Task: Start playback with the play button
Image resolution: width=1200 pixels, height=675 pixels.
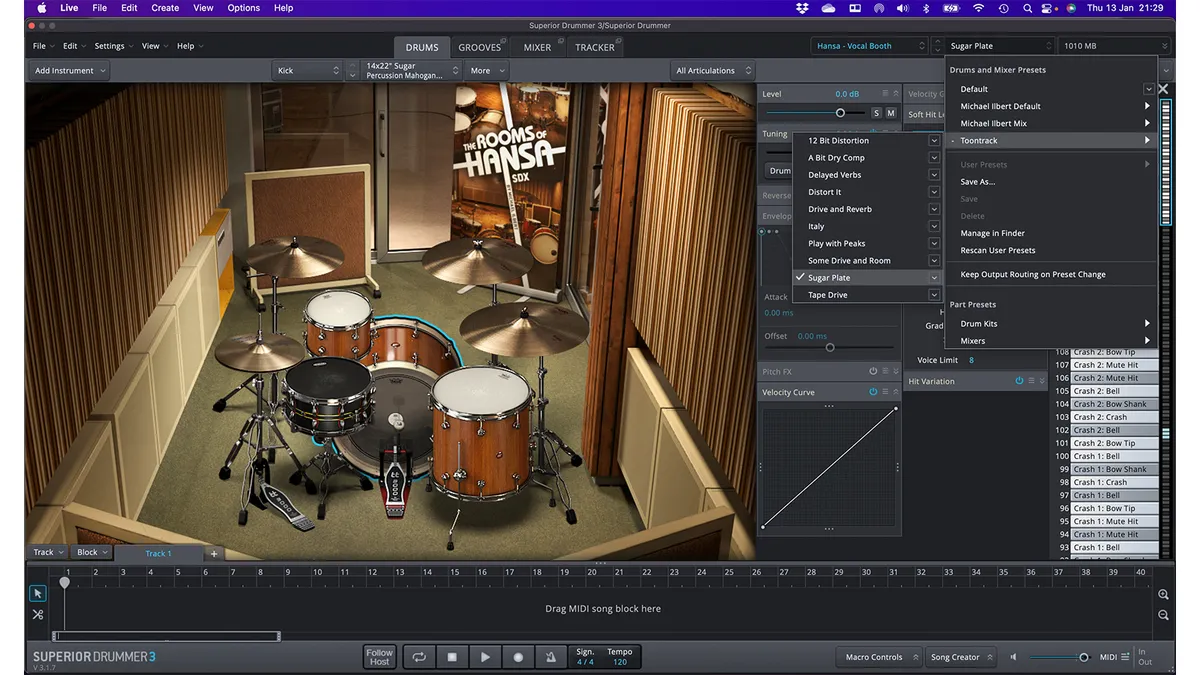Action: click(x=485, y=657)
